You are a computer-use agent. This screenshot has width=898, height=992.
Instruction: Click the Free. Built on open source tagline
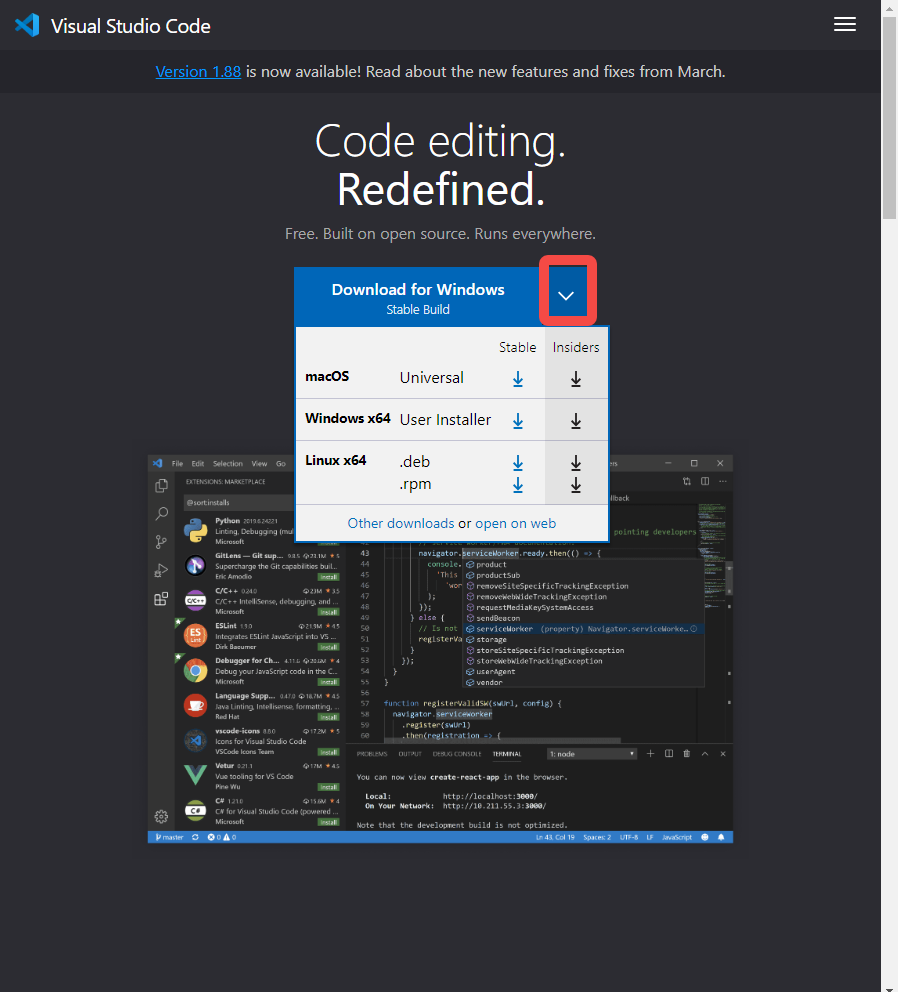click(440, 233)
